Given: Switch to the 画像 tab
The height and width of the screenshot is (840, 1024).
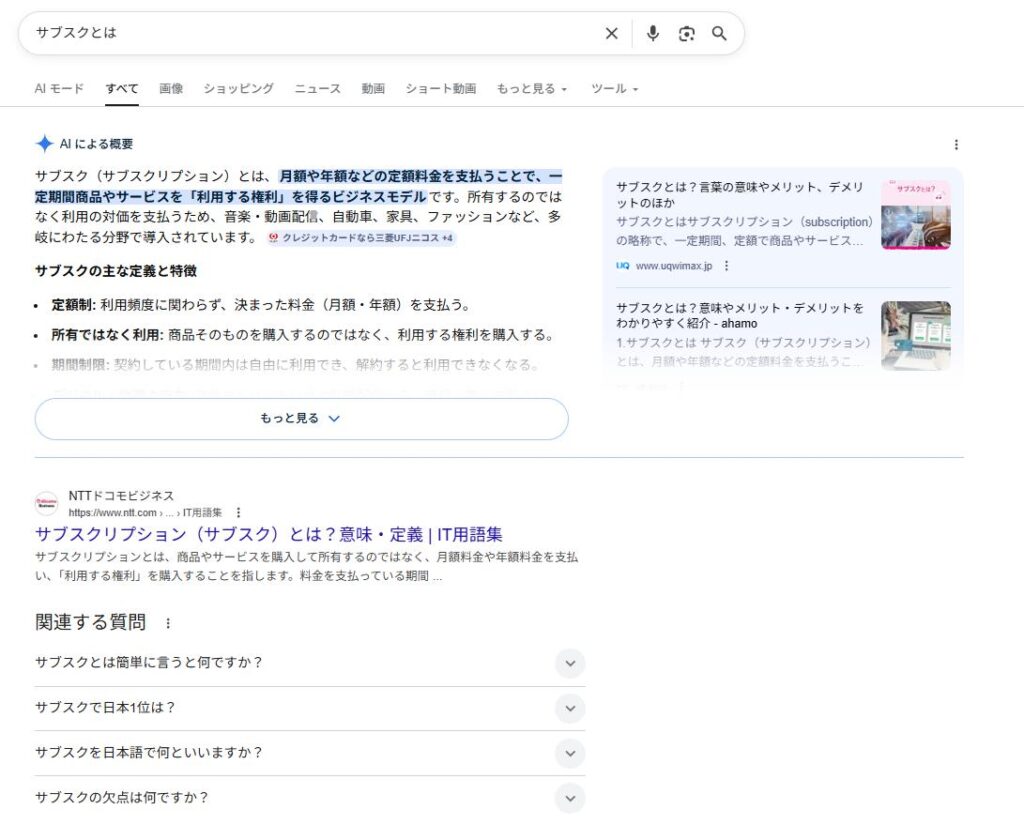Looking at the screenshot, I should click(170, 89).
